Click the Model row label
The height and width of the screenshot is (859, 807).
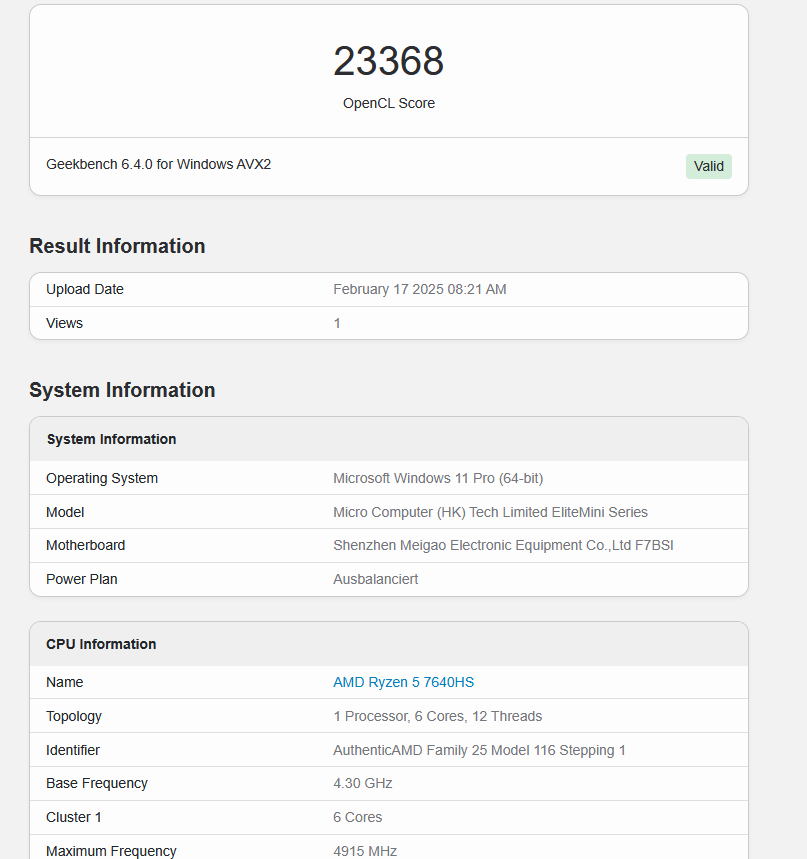[65, 512]
